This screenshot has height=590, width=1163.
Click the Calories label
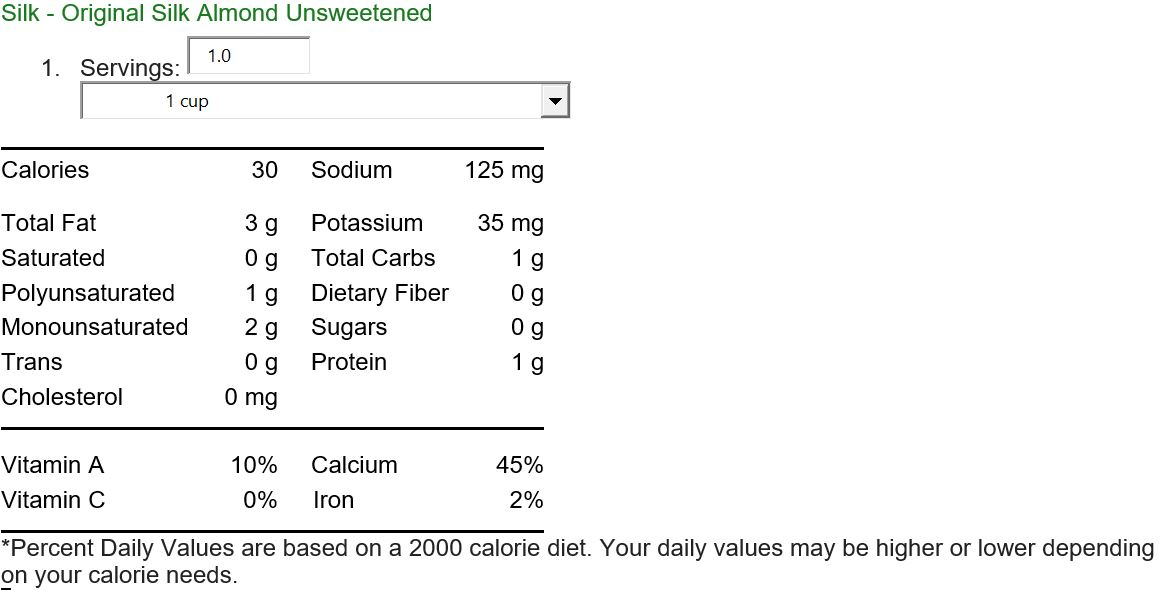click(x=45, y=170)
